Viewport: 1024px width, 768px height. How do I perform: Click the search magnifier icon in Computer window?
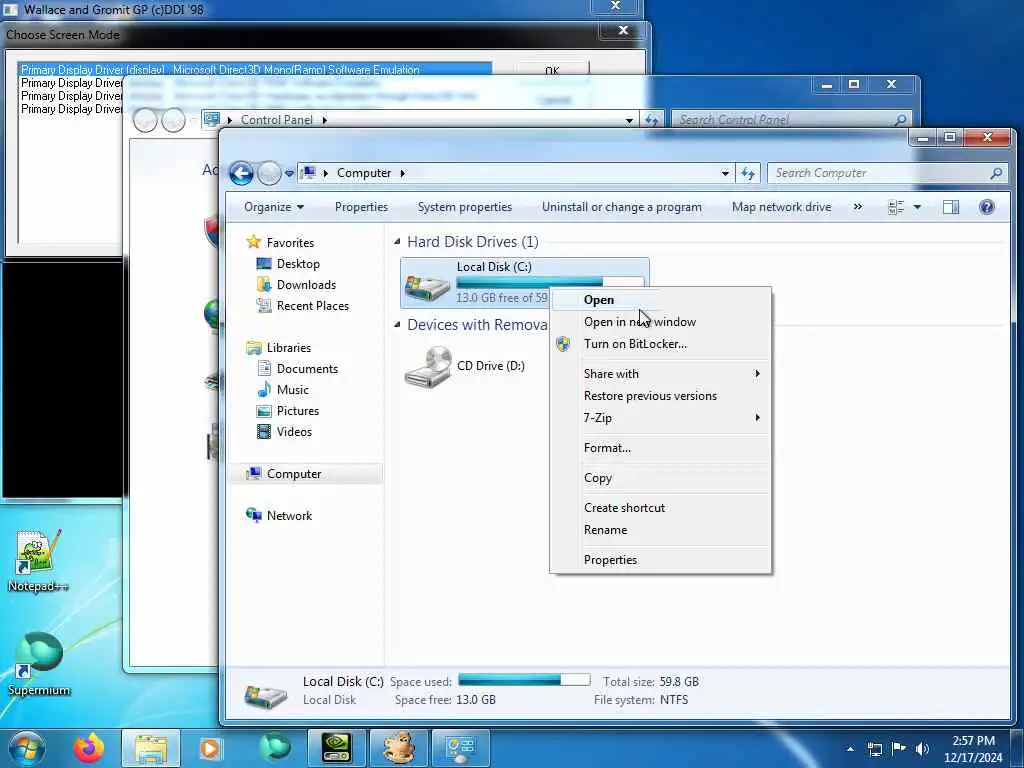point(996,173)
